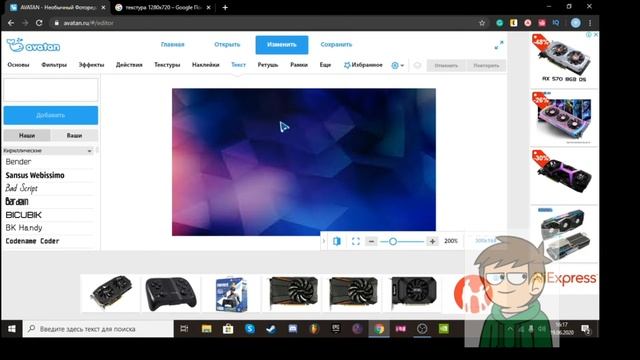Open RX 570 8GB ad thumbnail
This screenshot has height=360, width=640.
tap(564, 60)
